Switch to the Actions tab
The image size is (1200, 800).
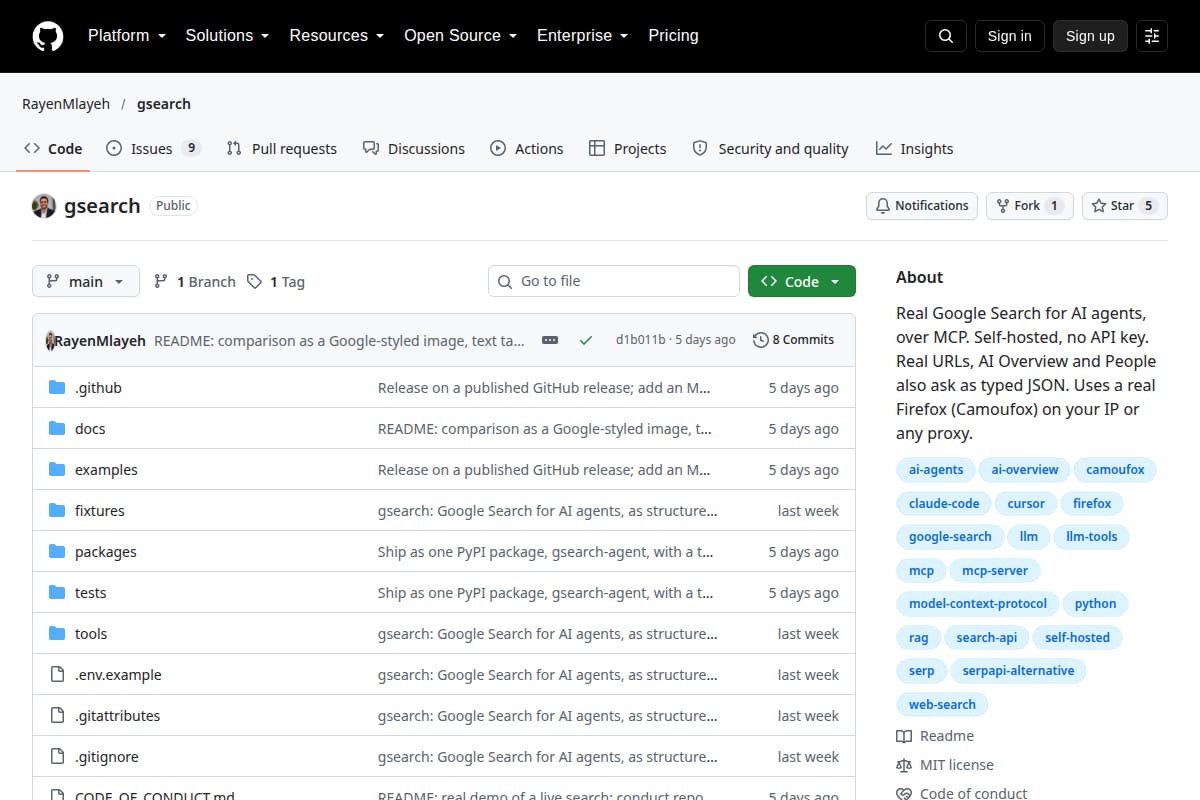526,149
